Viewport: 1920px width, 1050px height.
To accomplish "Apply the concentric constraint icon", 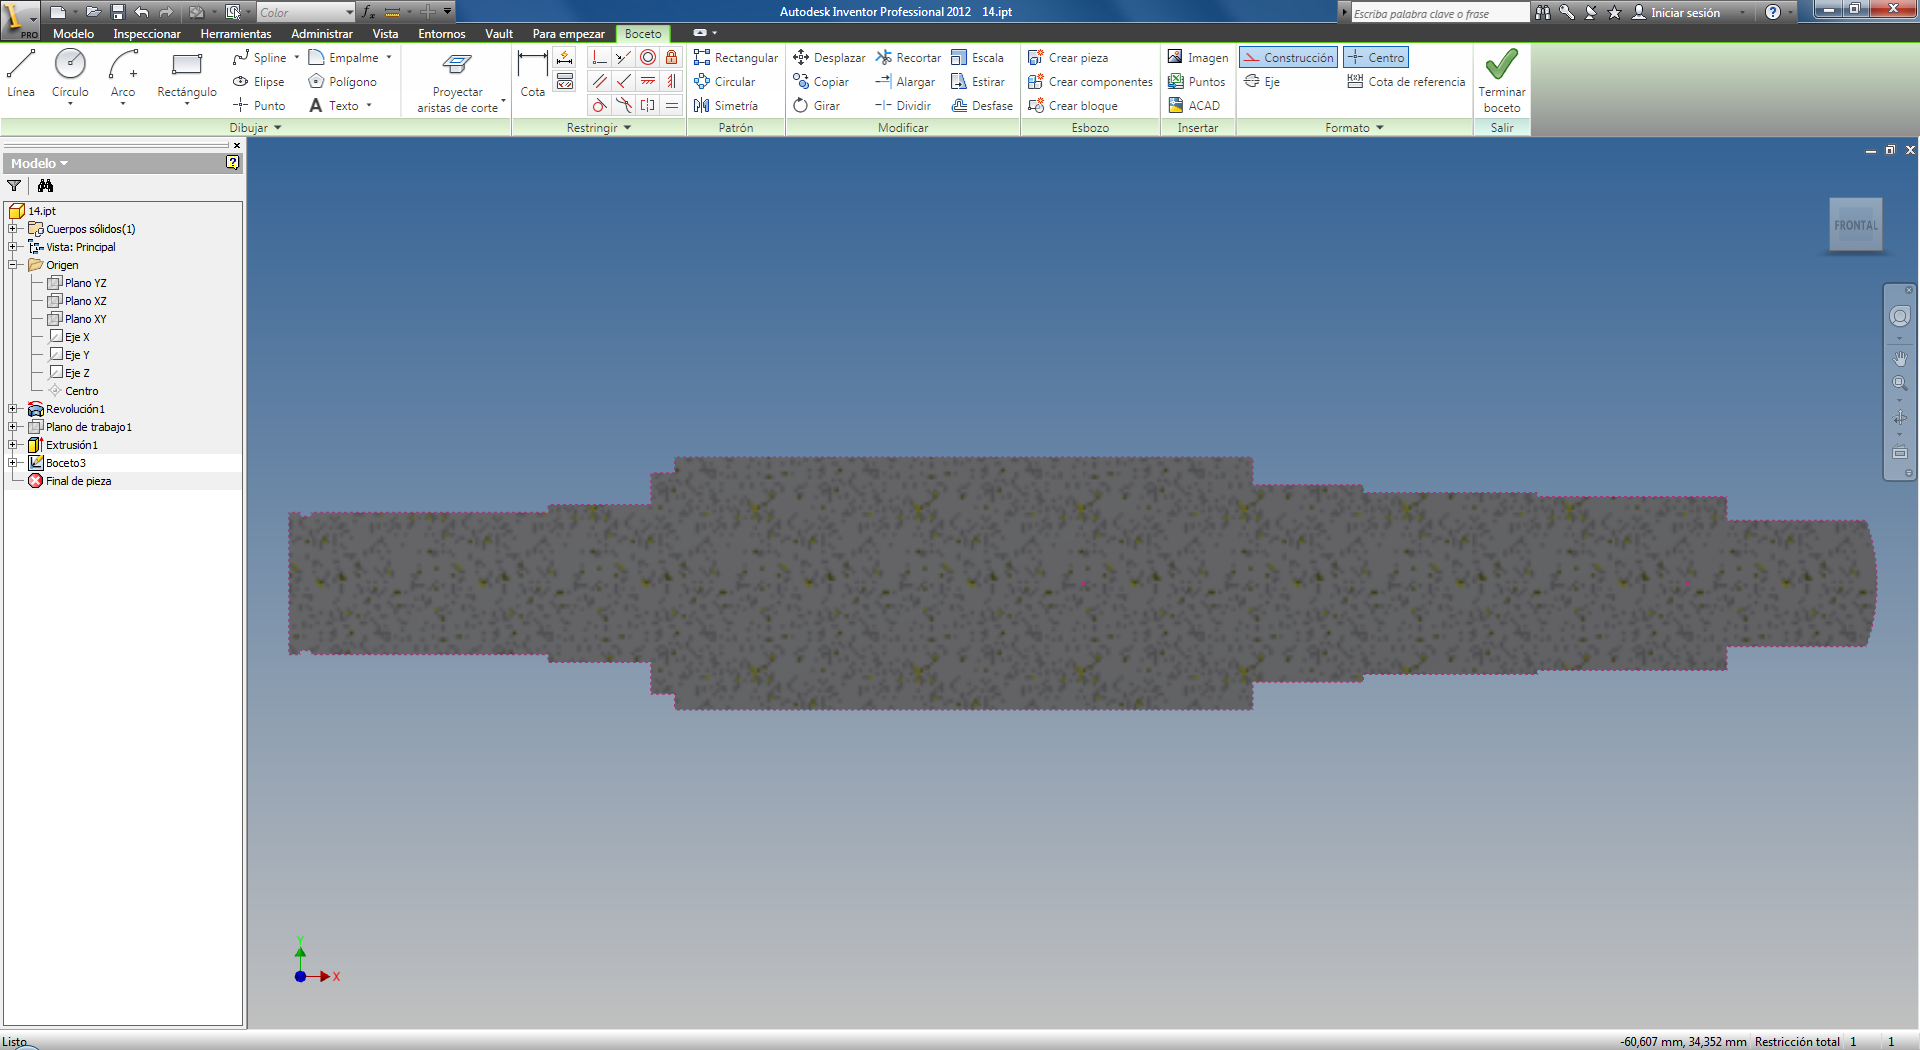I will coord(648,58).
